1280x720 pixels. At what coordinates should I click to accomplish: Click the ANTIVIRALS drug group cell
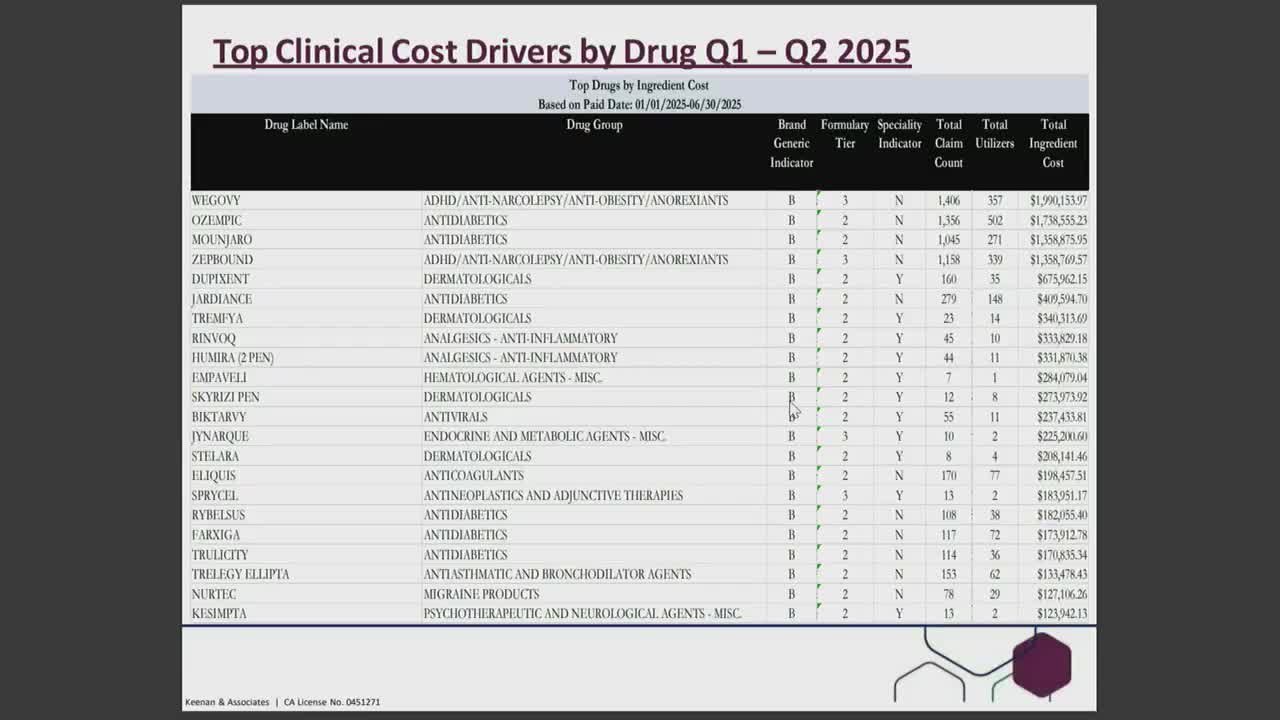(x=455, y=417)
